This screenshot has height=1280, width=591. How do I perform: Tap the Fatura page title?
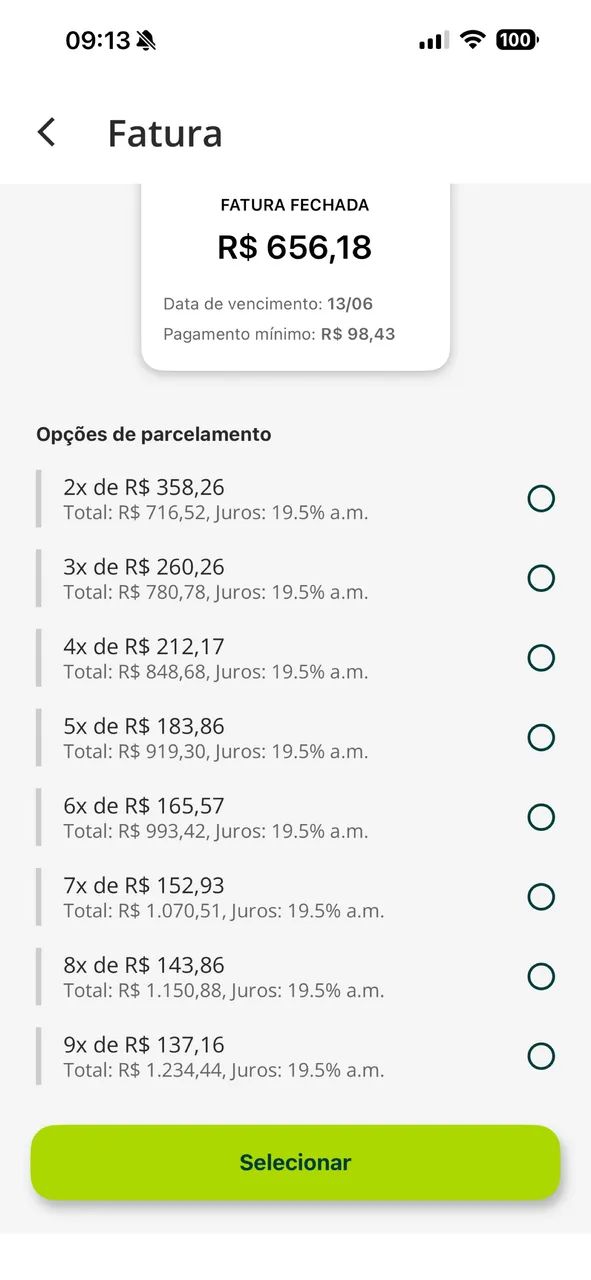(x=165, y=133)
